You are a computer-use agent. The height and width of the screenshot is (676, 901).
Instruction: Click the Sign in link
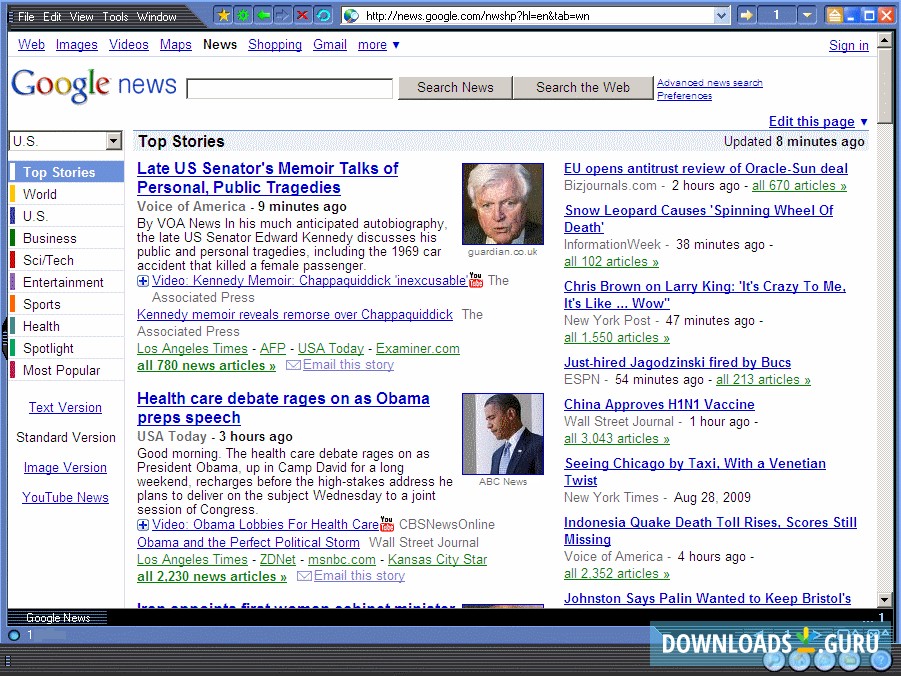coord(849,45)
